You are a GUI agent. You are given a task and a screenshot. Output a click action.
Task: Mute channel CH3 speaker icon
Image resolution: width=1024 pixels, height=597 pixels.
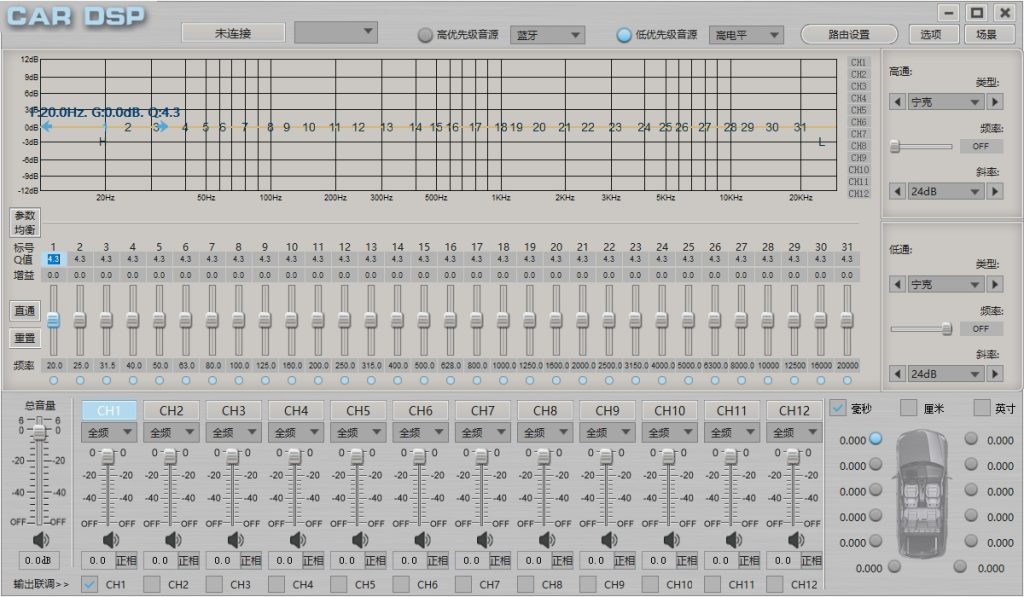(235, 540)
